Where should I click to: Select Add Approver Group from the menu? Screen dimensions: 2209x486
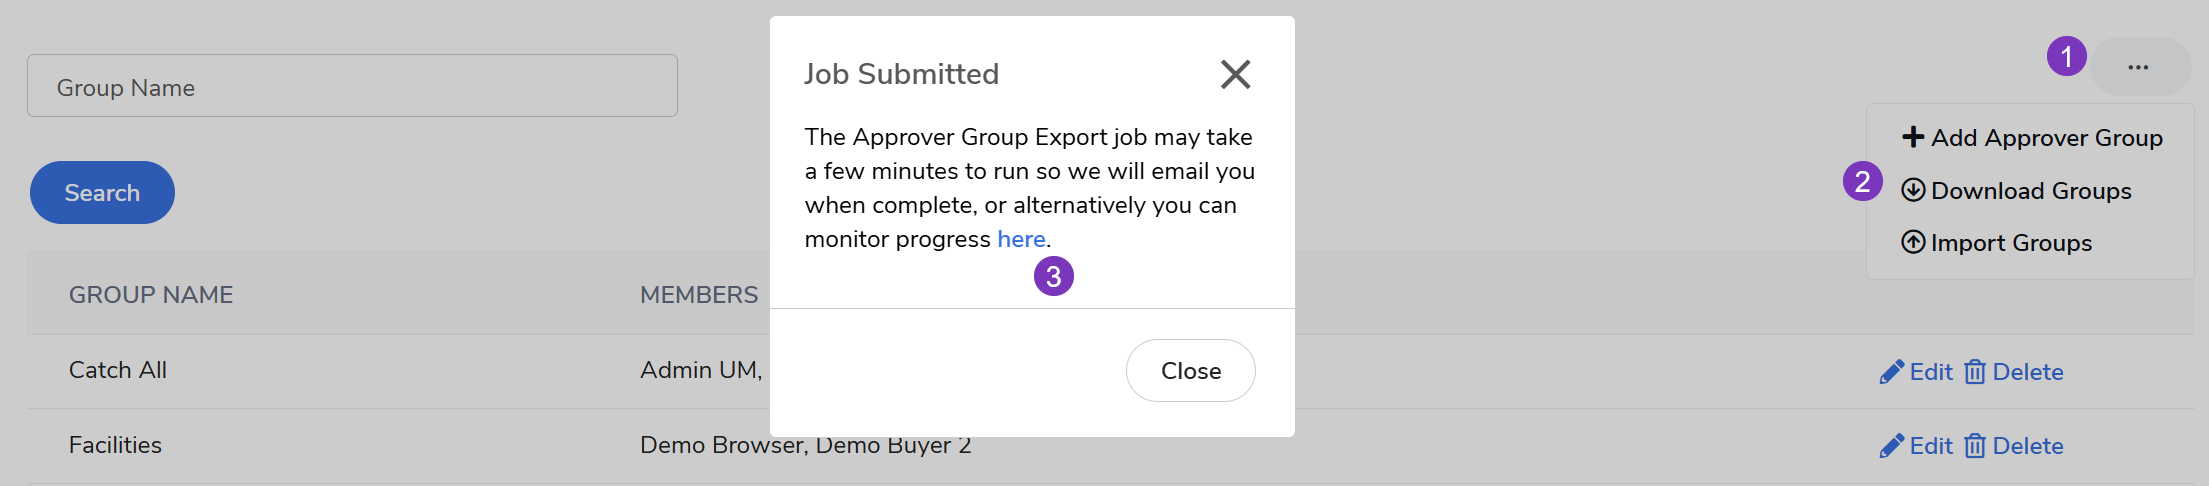(2046, 138)
